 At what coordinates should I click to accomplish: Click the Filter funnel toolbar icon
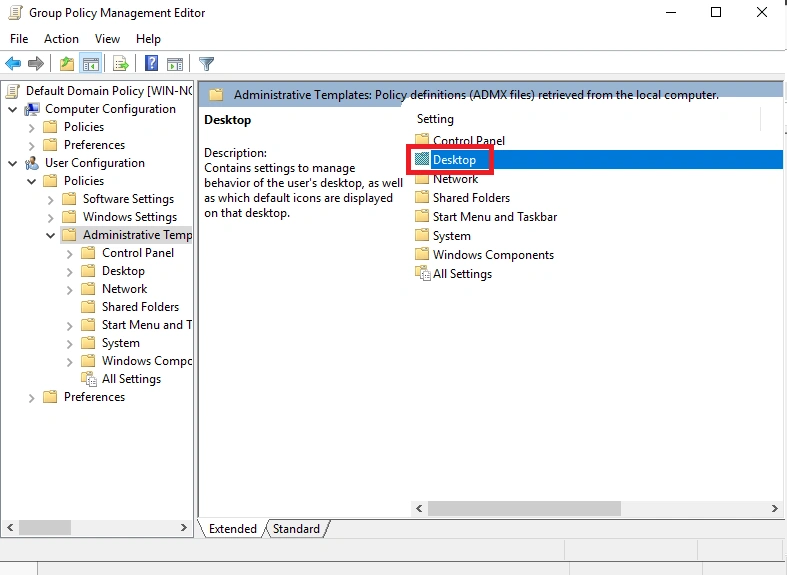[206, 64]
